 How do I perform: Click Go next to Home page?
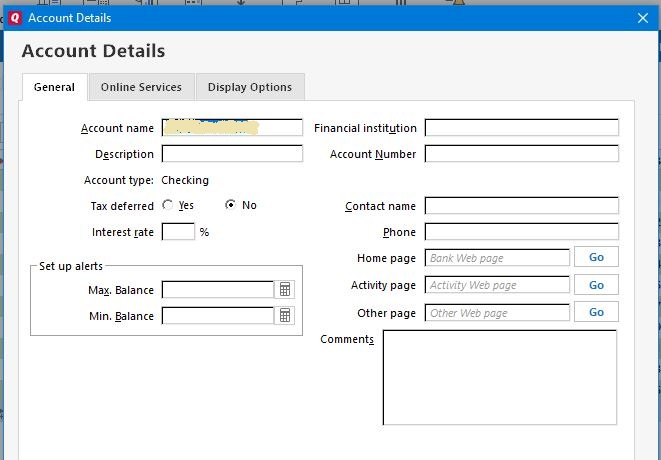click(x=596, y=257)
